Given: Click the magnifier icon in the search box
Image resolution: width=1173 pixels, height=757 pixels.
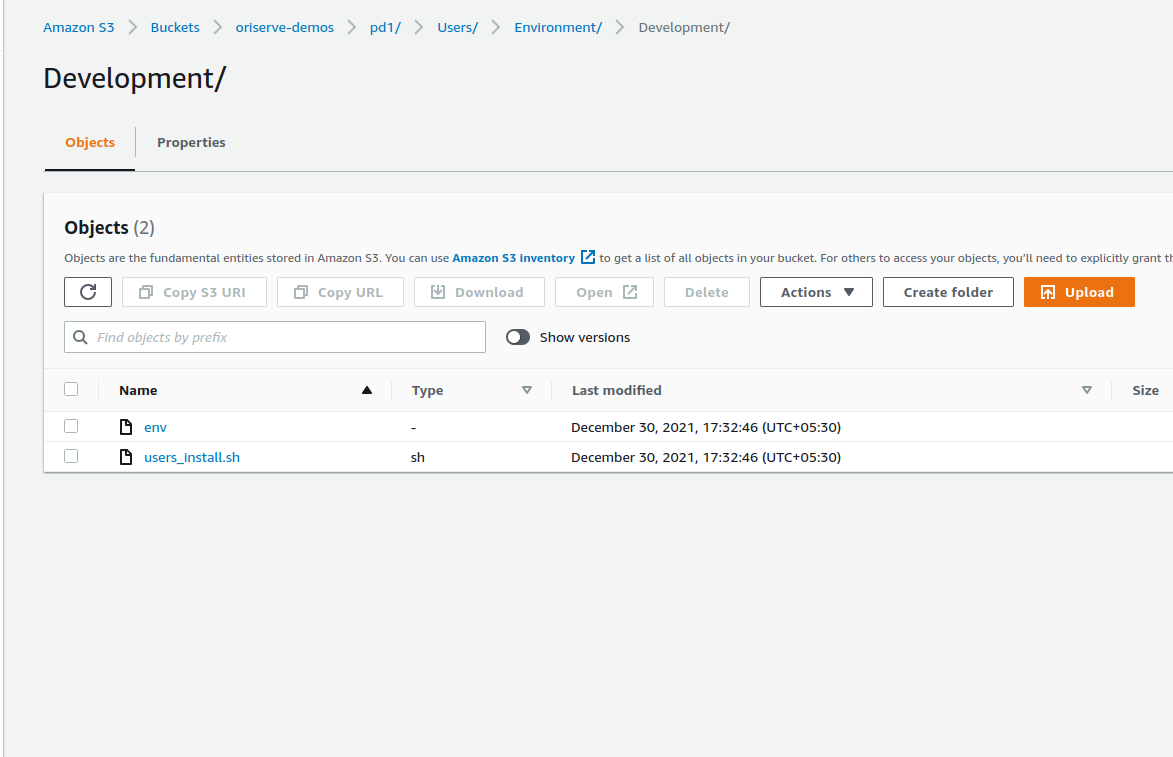Looking at the screenshot, I should pyautogui.click(x=81, y=338).
